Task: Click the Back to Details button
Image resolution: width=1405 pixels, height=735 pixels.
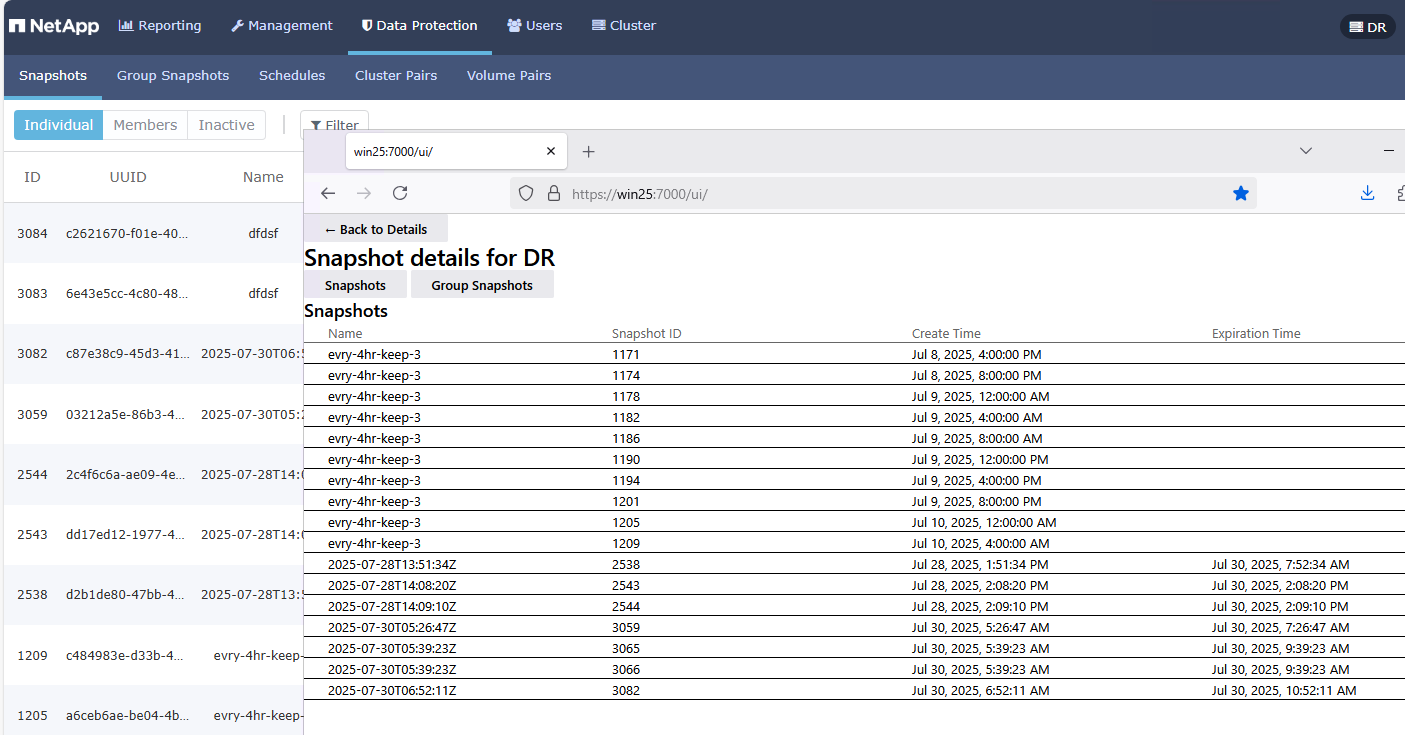Action: point(376,229)
